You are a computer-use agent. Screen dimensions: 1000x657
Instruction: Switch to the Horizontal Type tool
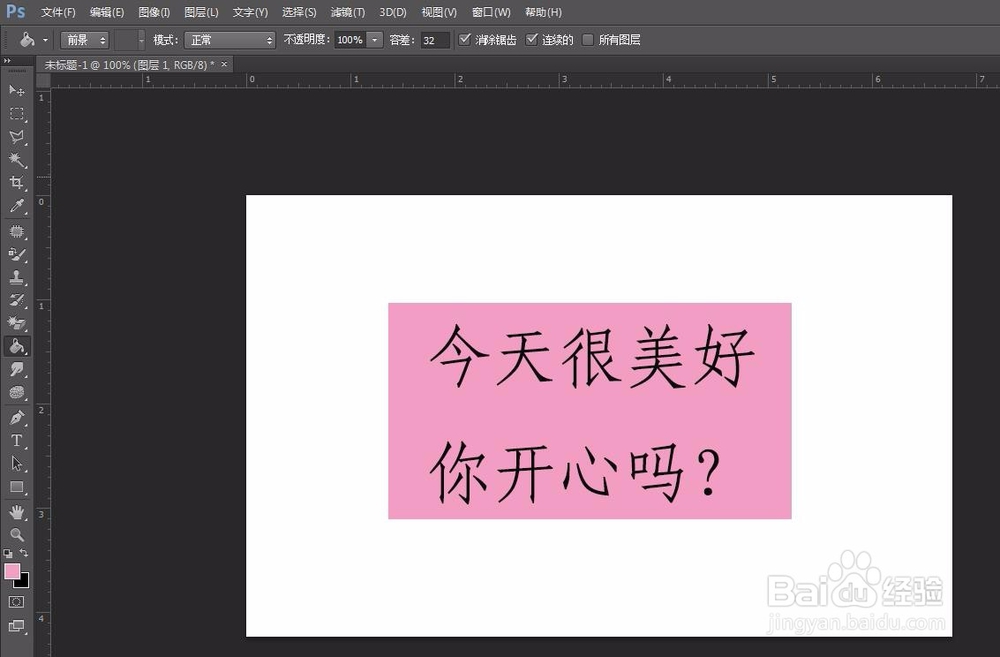16,440
